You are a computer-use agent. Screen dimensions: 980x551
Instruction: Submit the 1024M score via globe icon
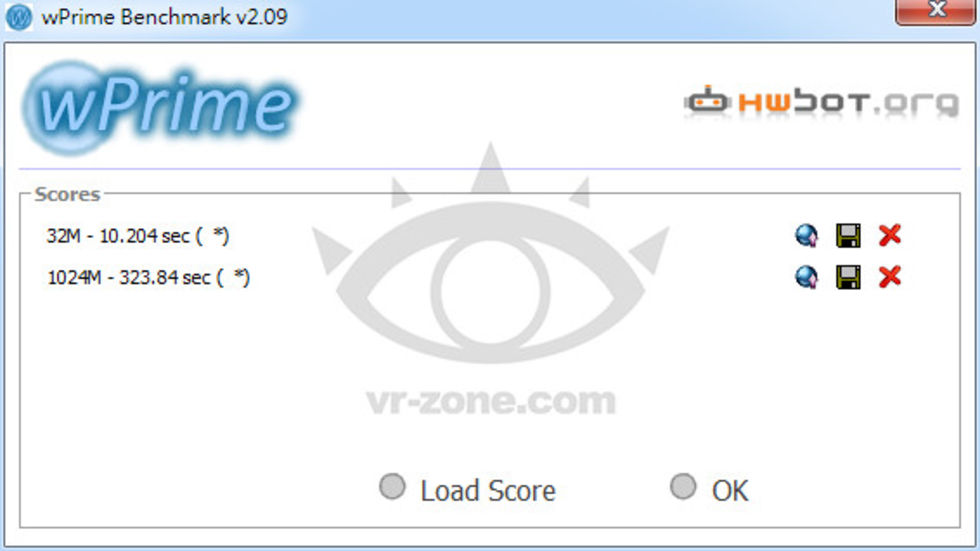pyautogui.click(x=806, y=277)
